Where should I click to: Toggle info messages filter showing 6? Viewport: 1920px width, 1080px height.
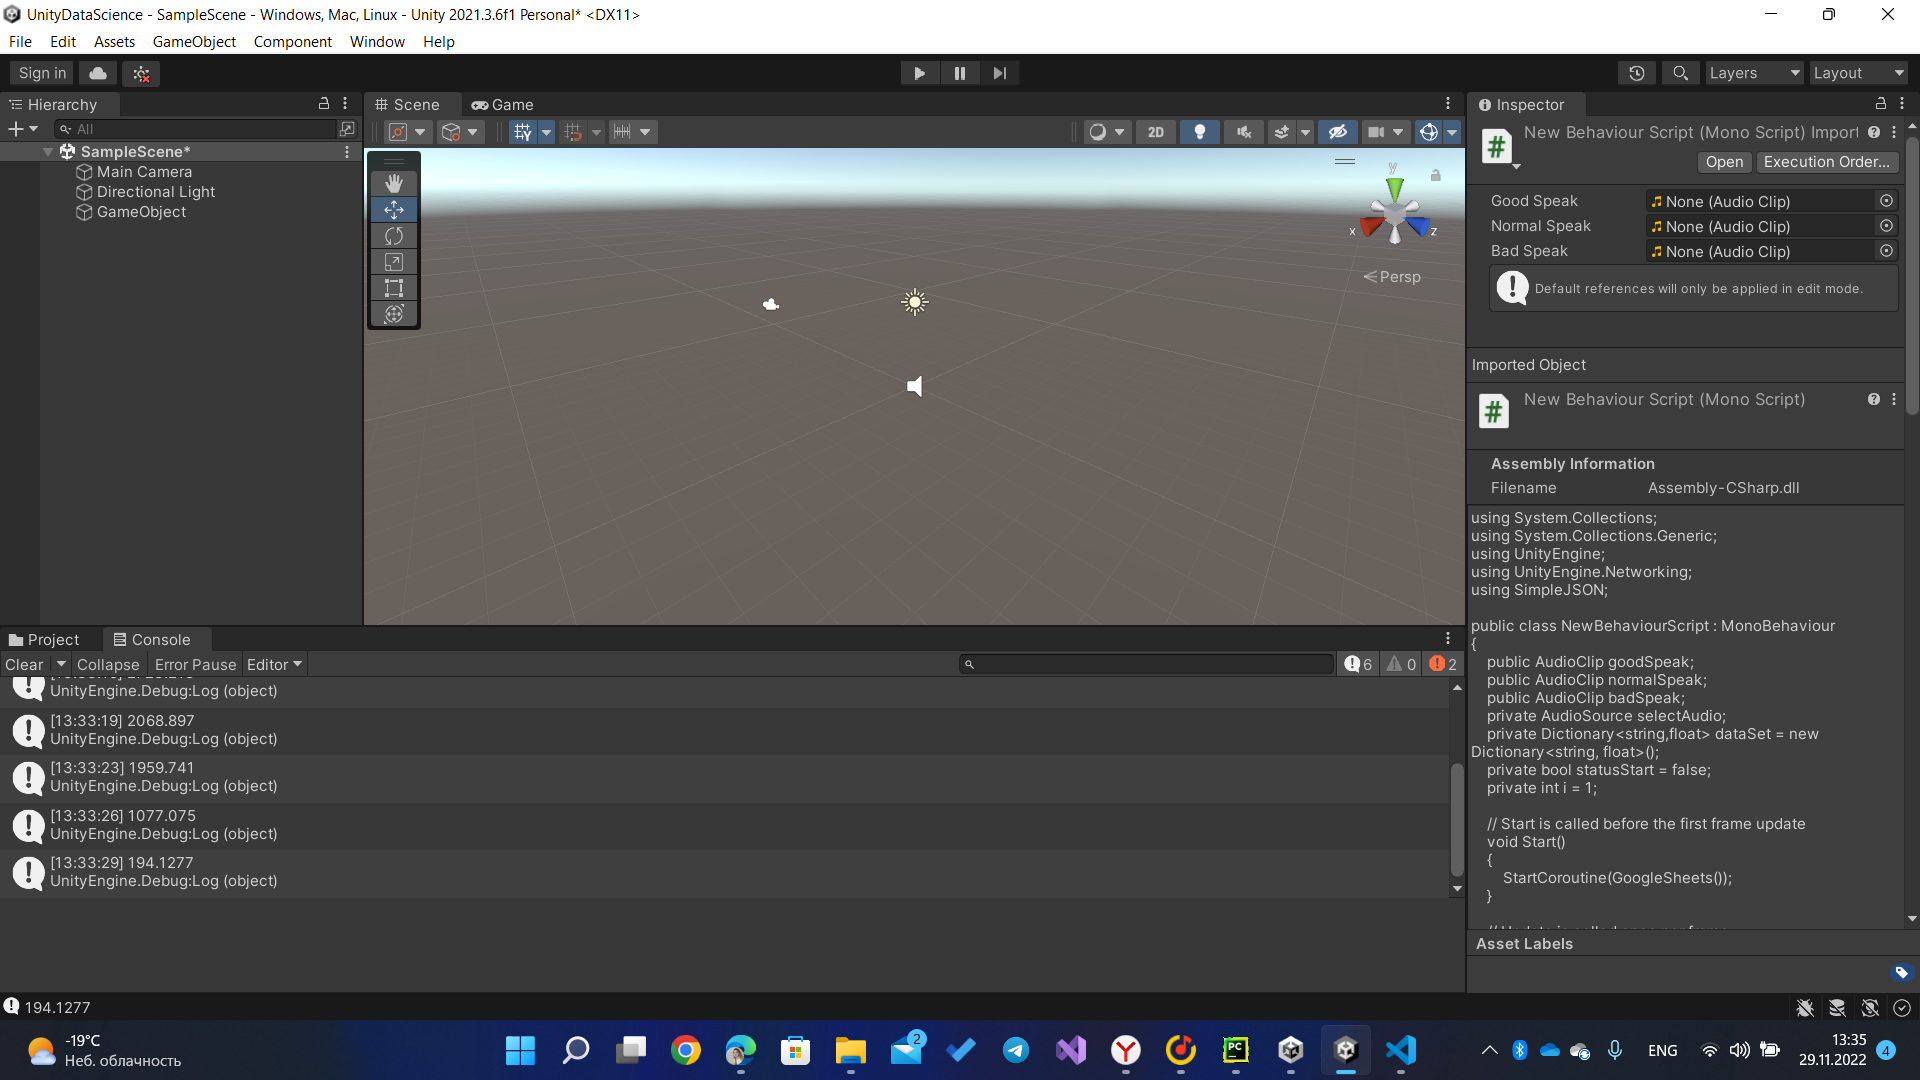point(1358,664)
